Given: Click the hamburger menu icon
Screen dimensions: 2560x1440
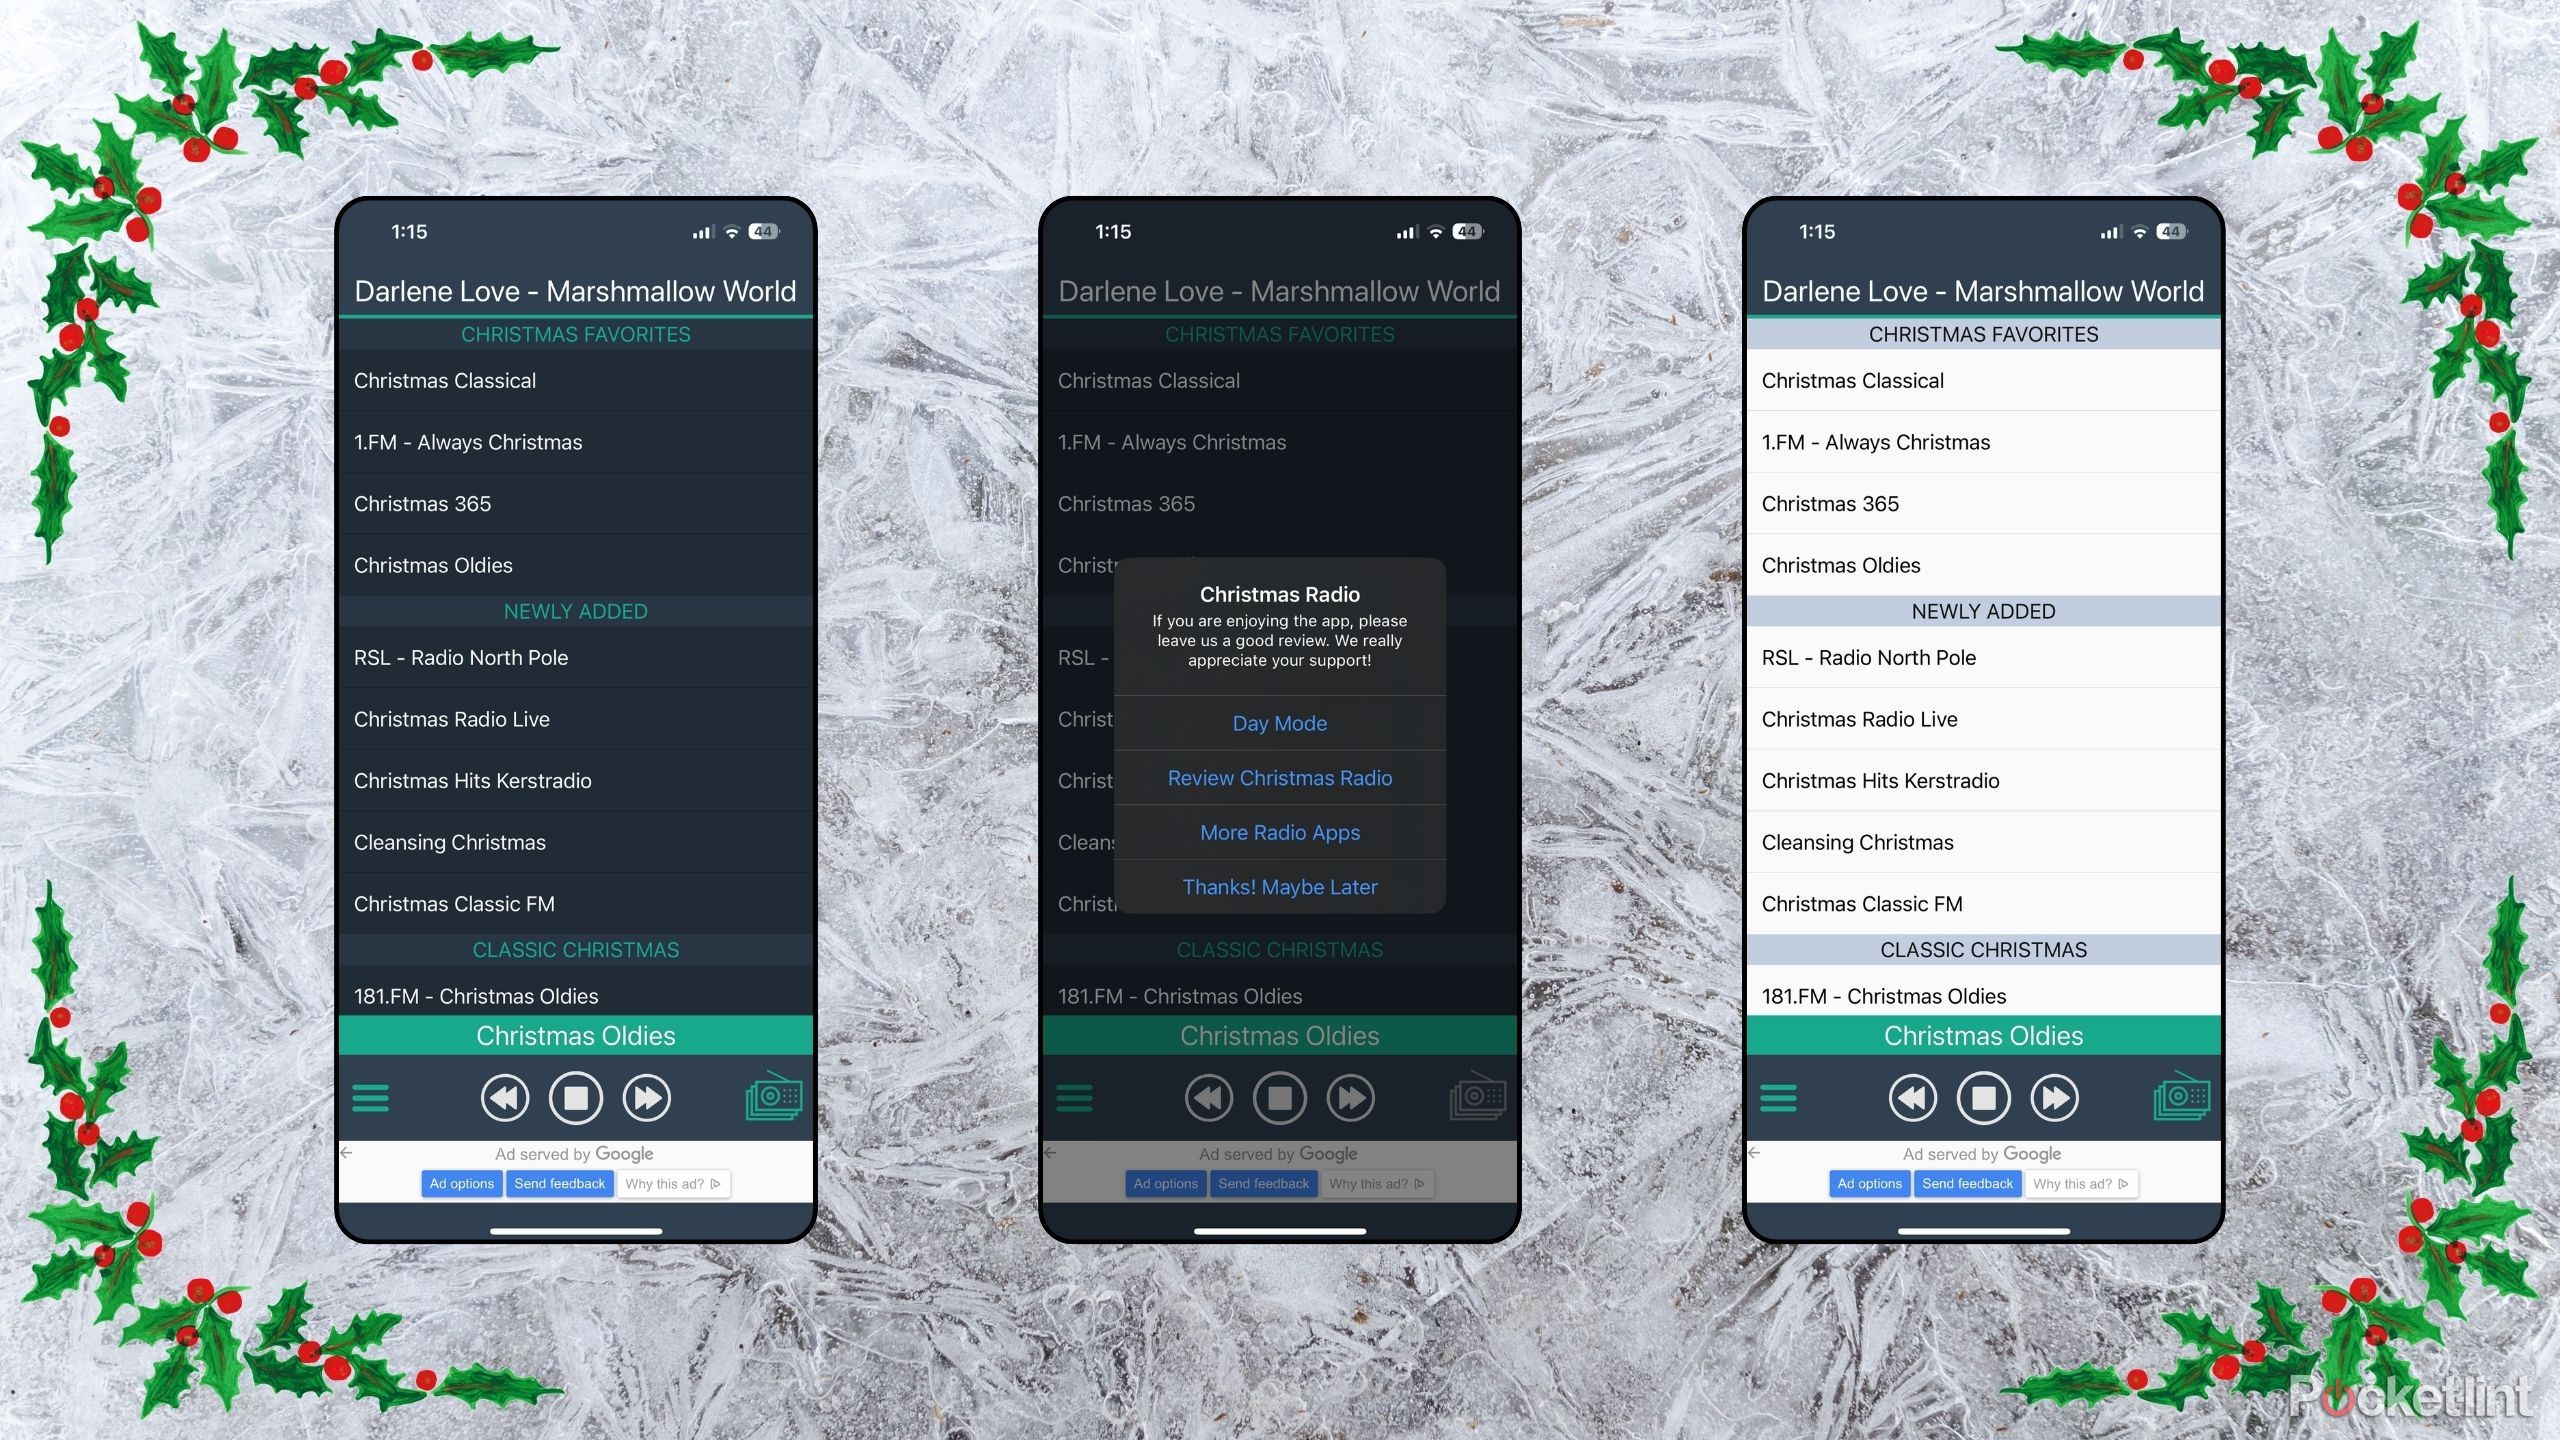Looking at the screenshot, I should click(x=371, y=1099).
